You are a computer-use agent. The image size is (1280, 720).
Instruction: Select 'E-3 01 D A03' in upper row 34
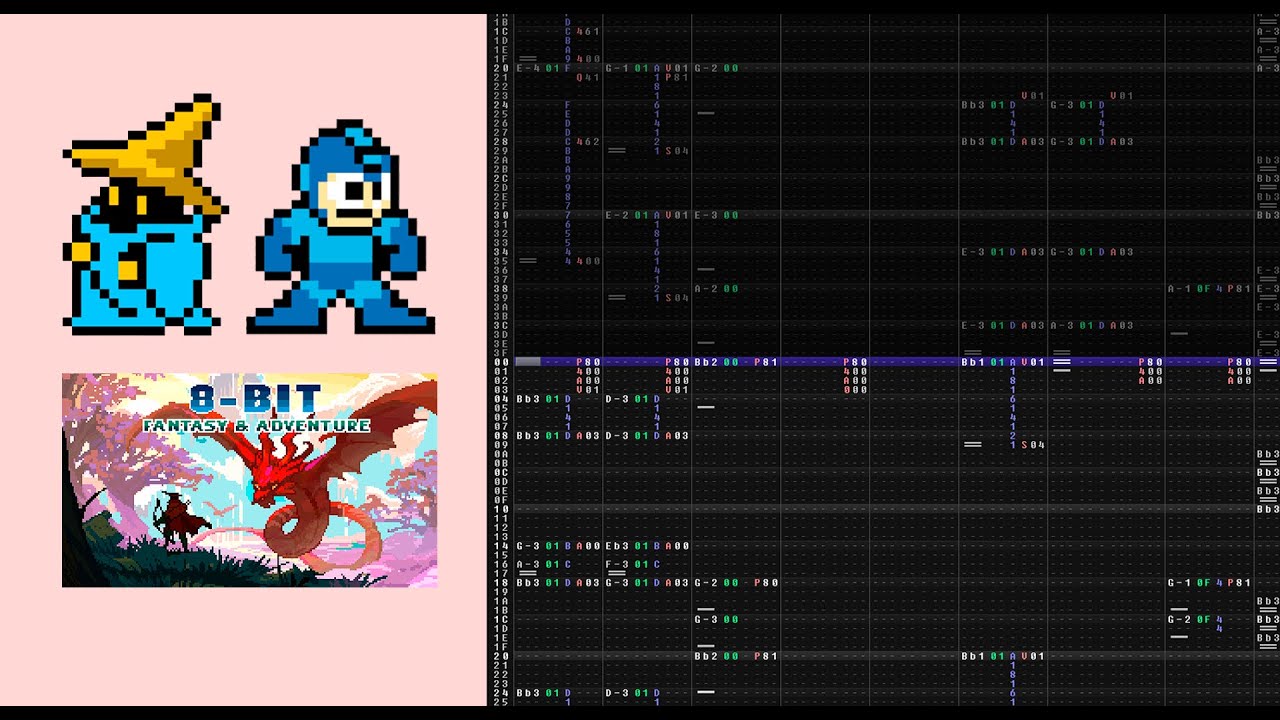pos(1003,252)
